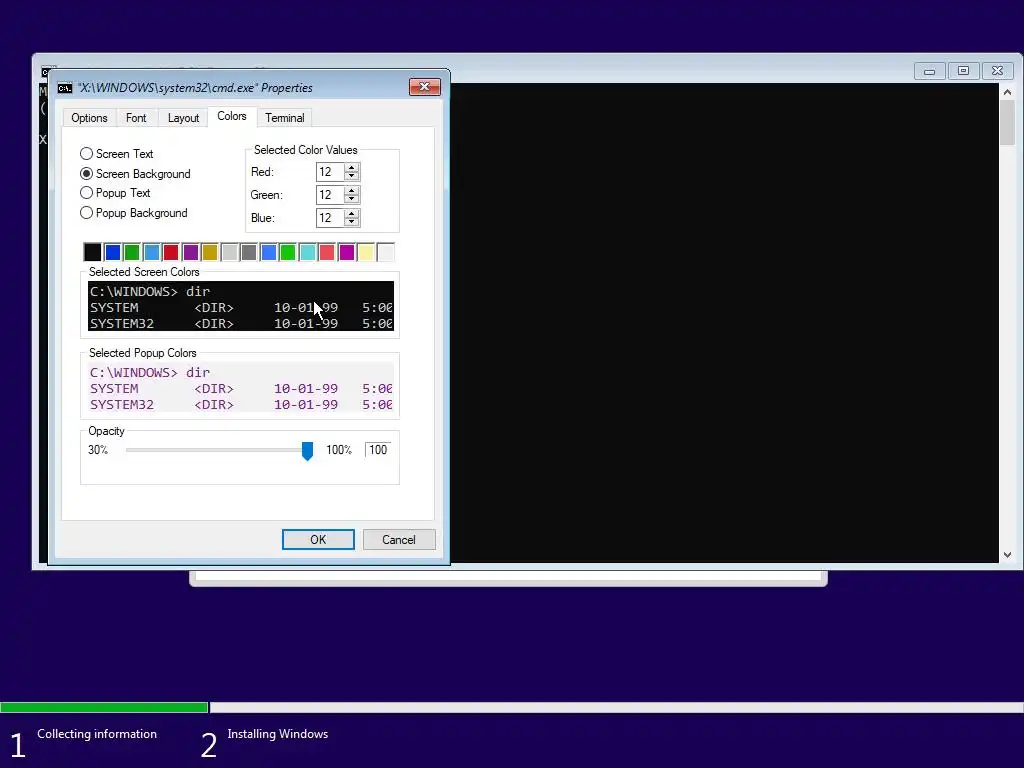Select the light gray color swatch
This screenshot has width=1024, height=768.
pyautogui.click(x=229, y=252)
